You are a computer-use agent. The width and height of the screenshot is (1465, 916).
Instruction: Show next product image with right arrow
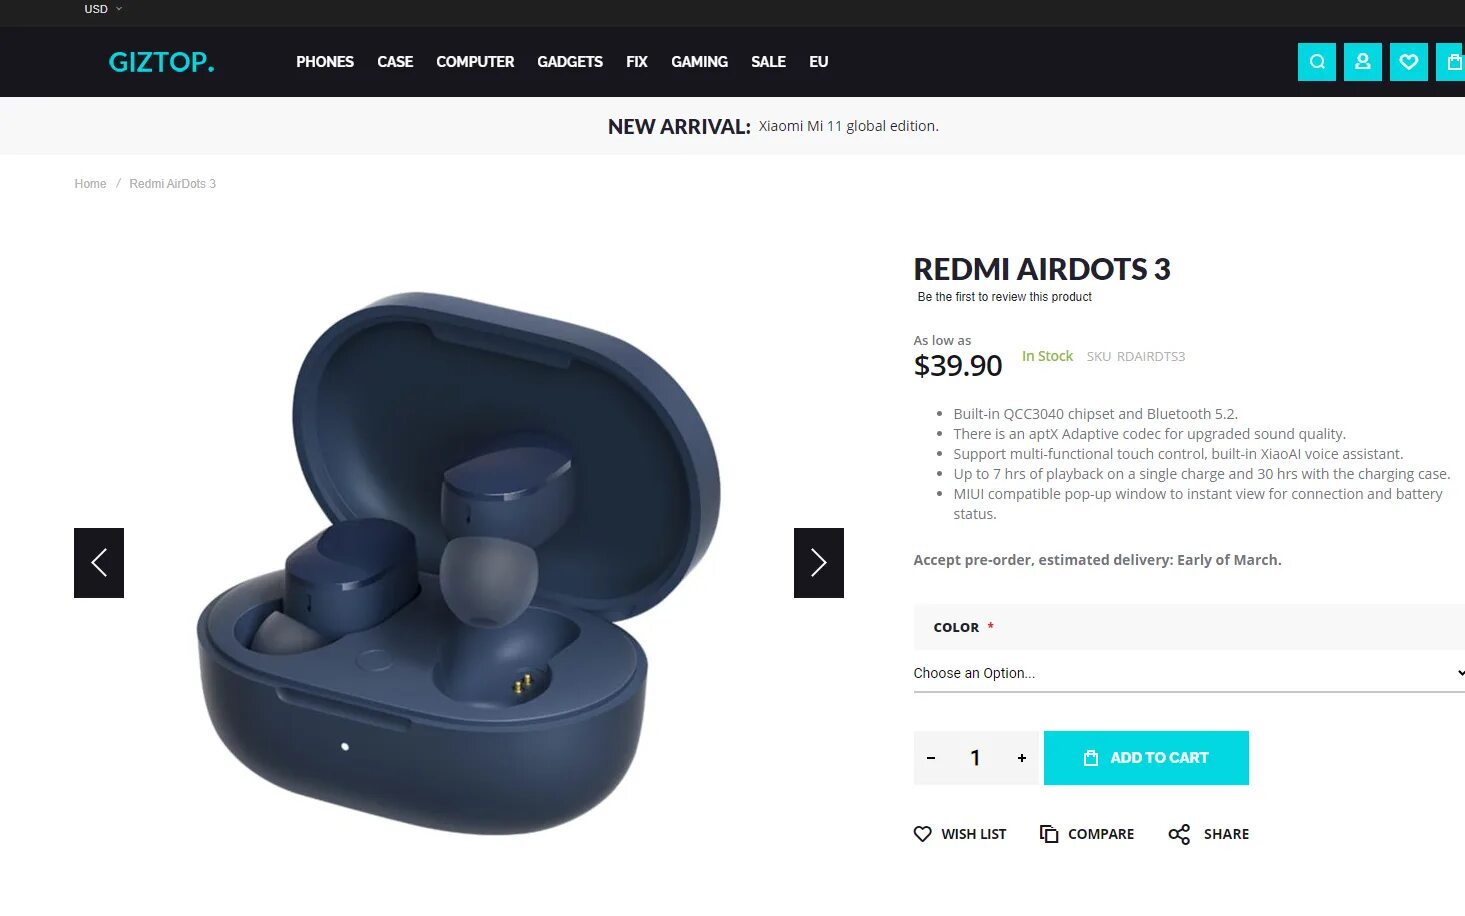[818, 563]
